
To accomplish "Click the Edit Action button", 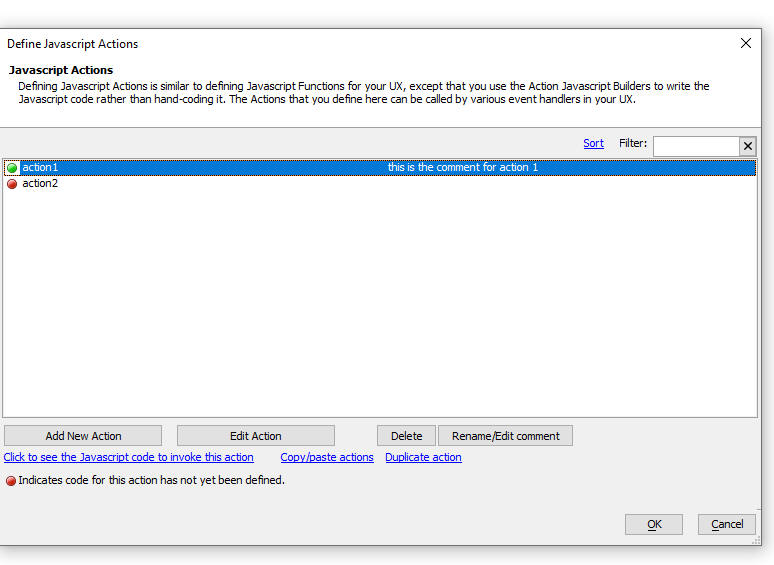I will coord(256,436).
